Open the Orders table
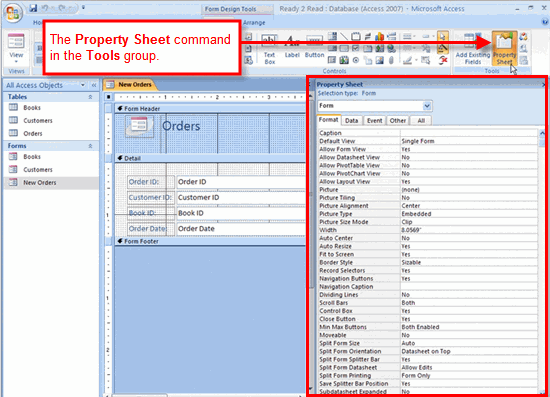Viewport: 550px width, 397px height. (x=33, y=134)
